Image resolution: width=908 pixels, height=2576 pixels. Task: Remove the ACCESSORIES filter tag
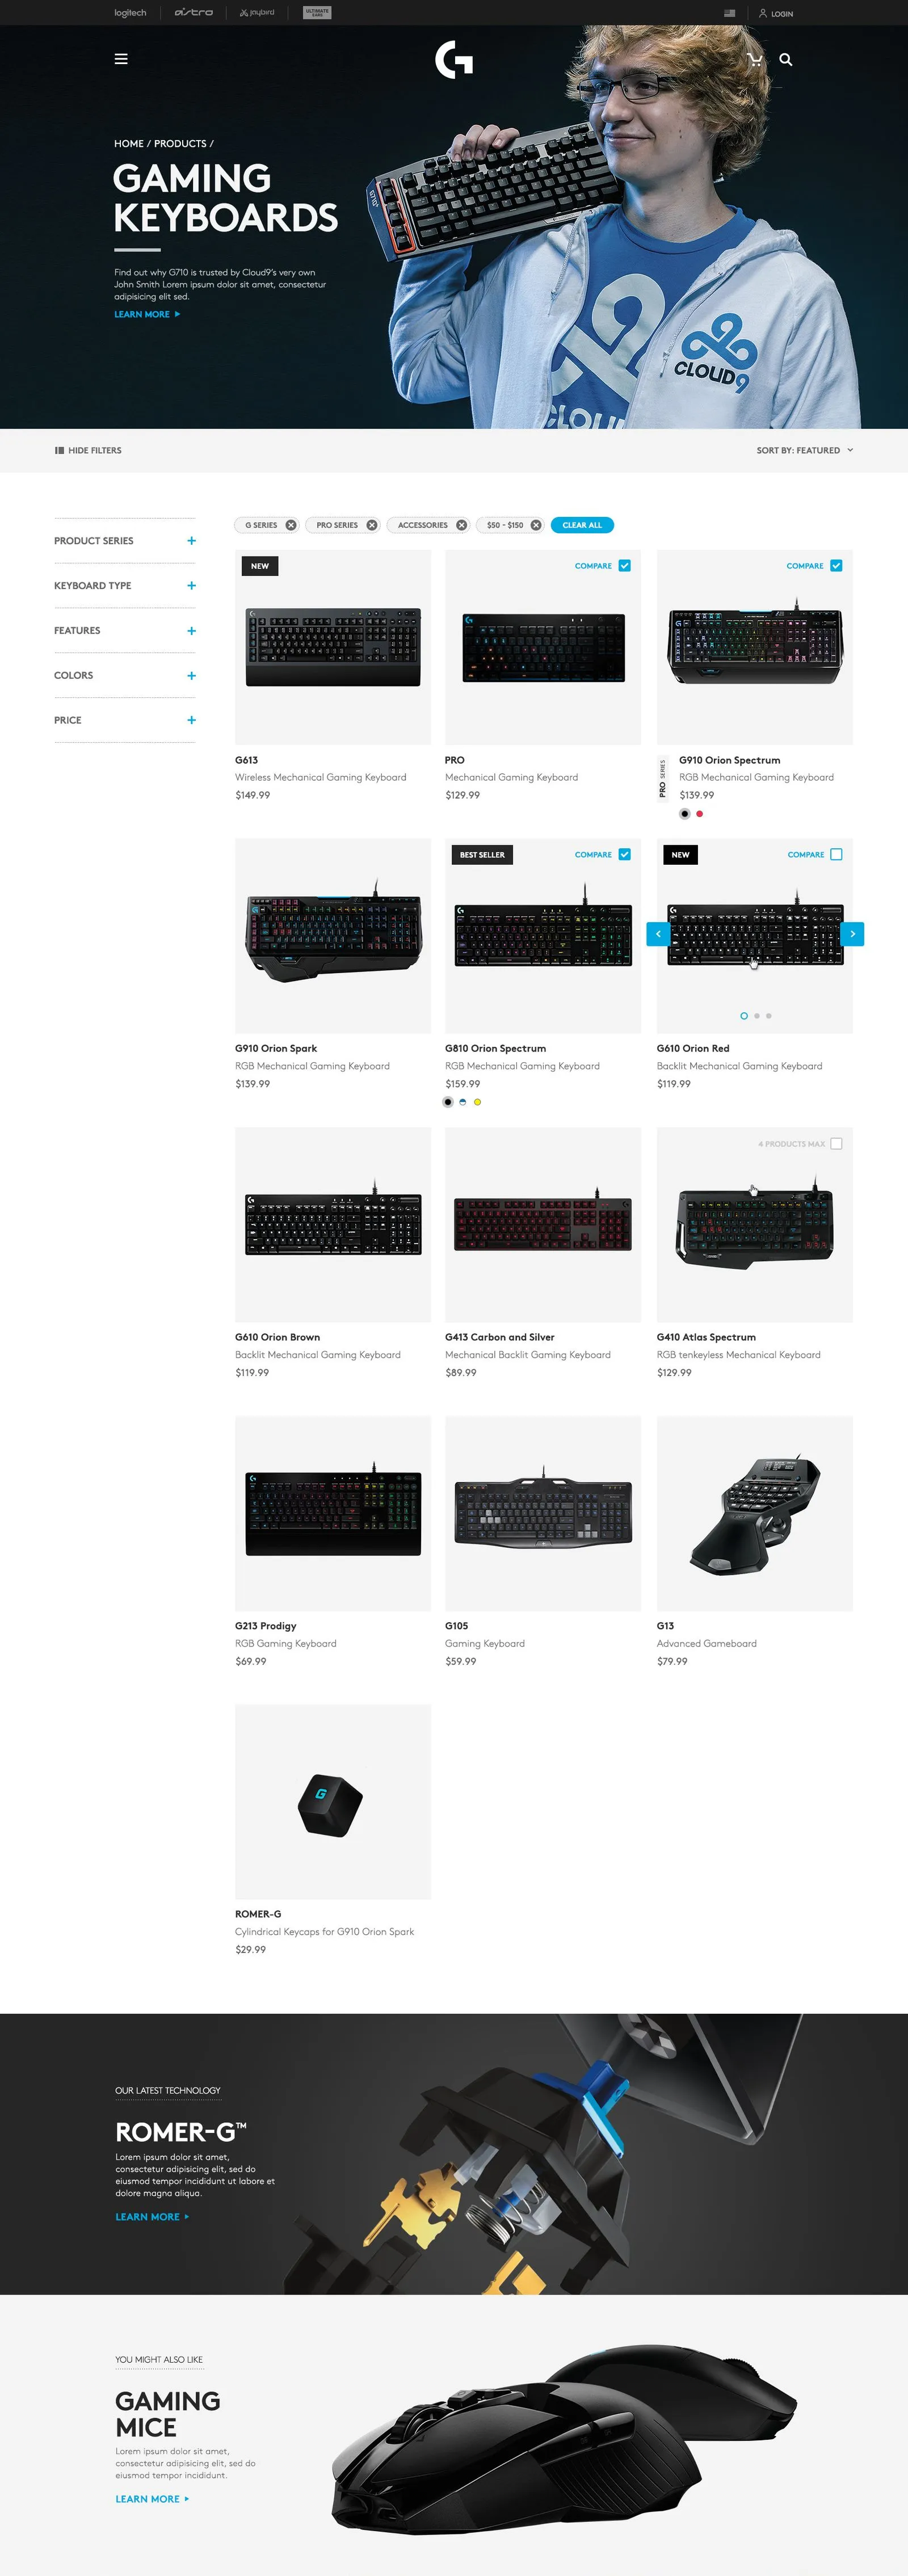tap(461, 525)
